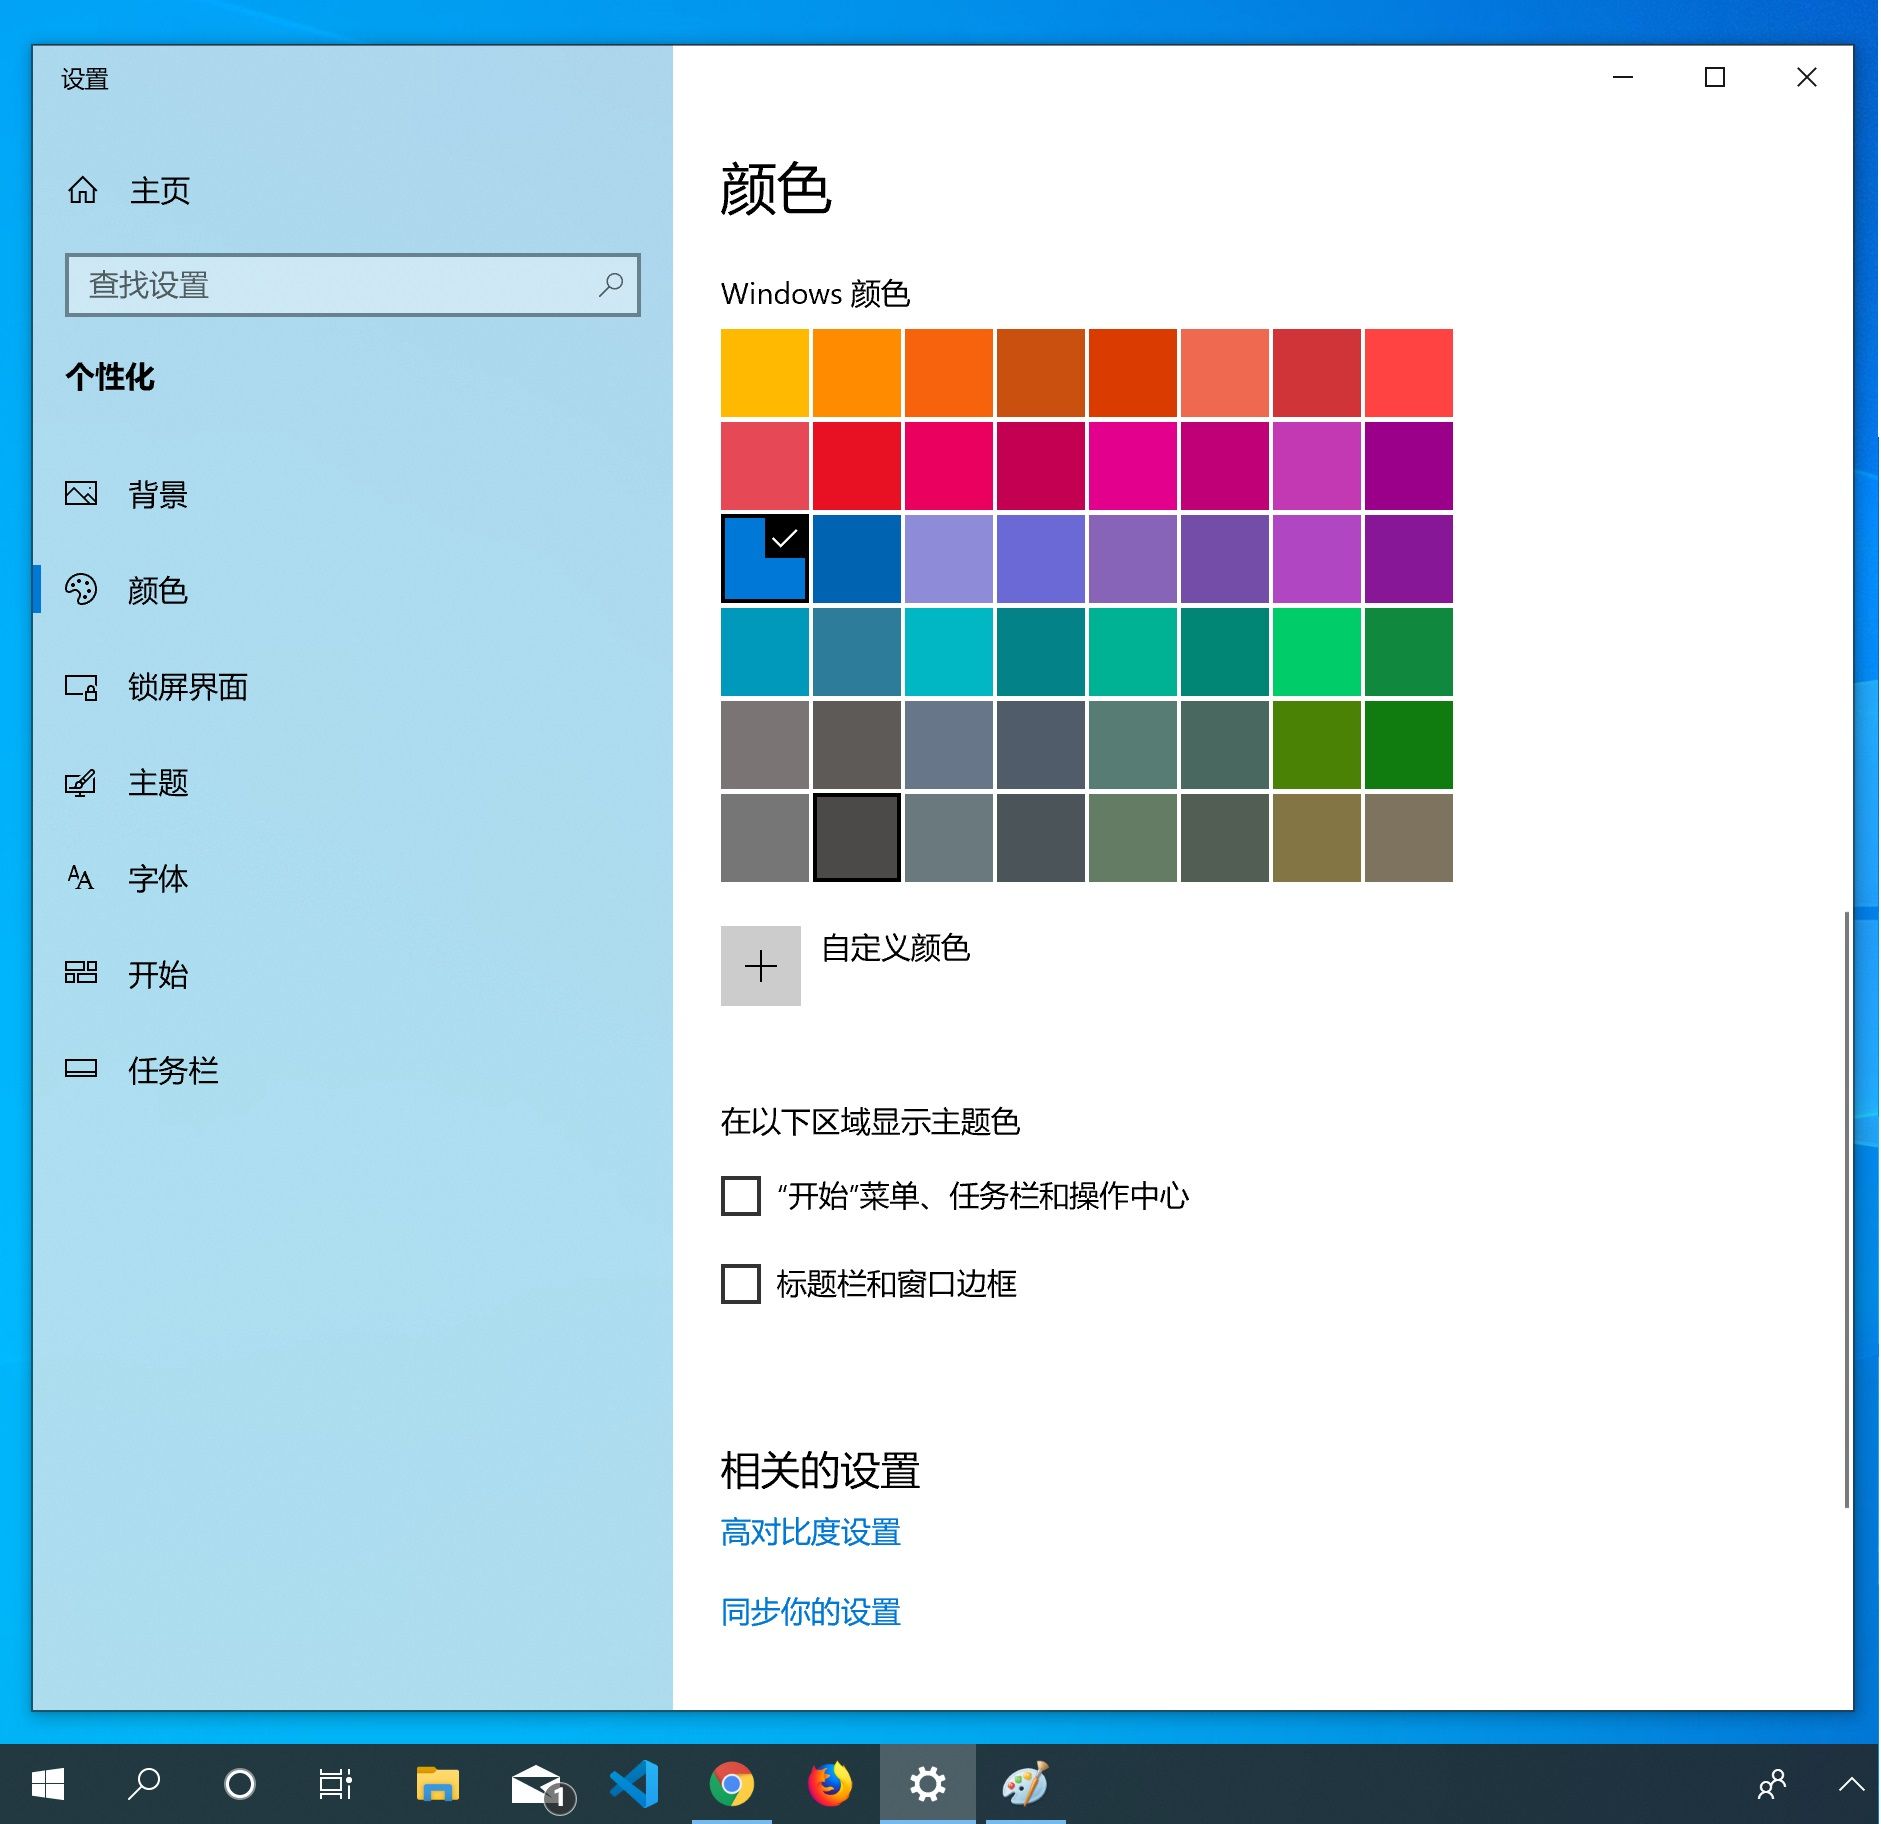Check the 标题栏和窗口边框 checkbox
This screenshot has width=1881, height=1824.
[741, 1284]
